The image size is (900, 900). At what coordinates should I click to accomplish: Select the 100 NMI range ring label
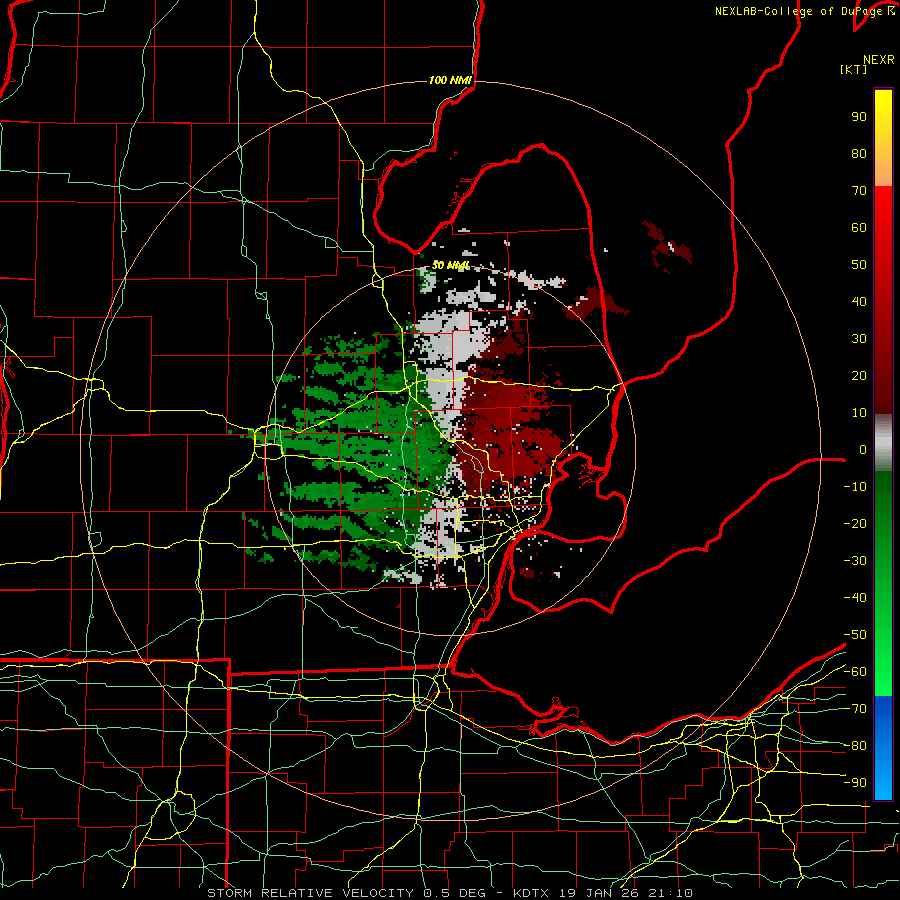tap(450, 80)
